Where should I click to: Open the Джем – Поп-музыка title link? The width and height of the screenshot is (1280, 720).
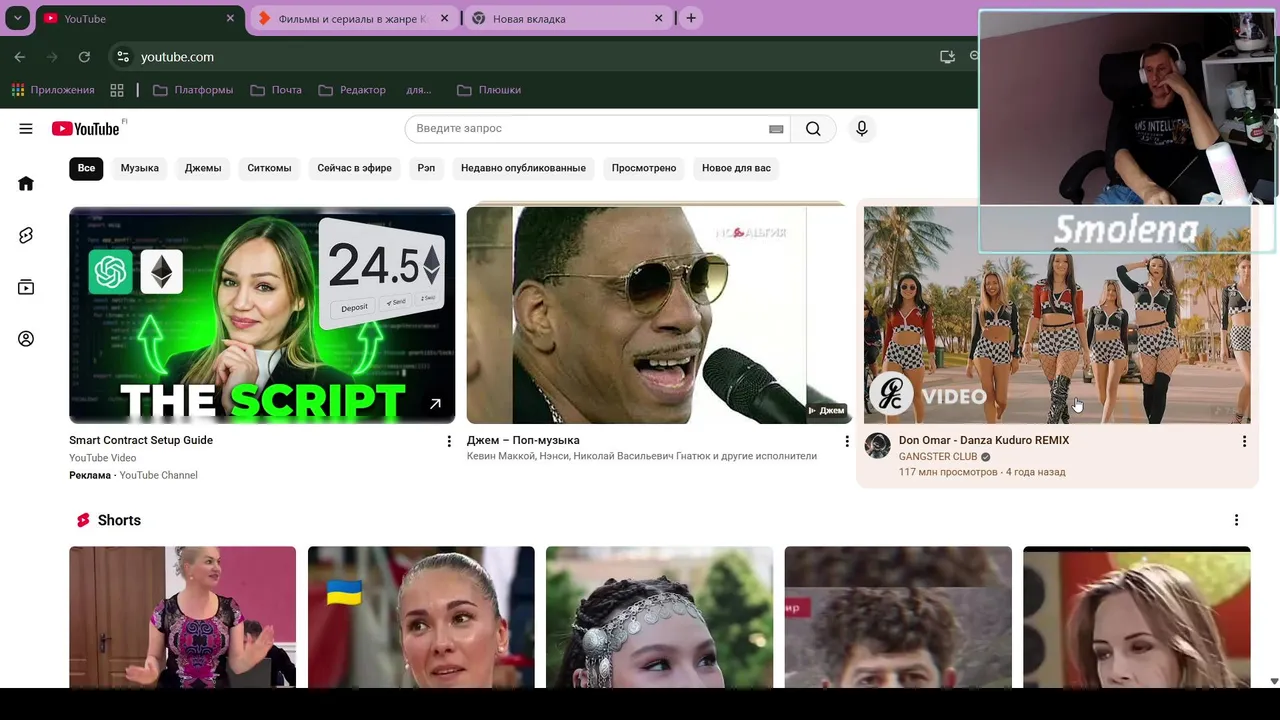click(x=523, y=440)
